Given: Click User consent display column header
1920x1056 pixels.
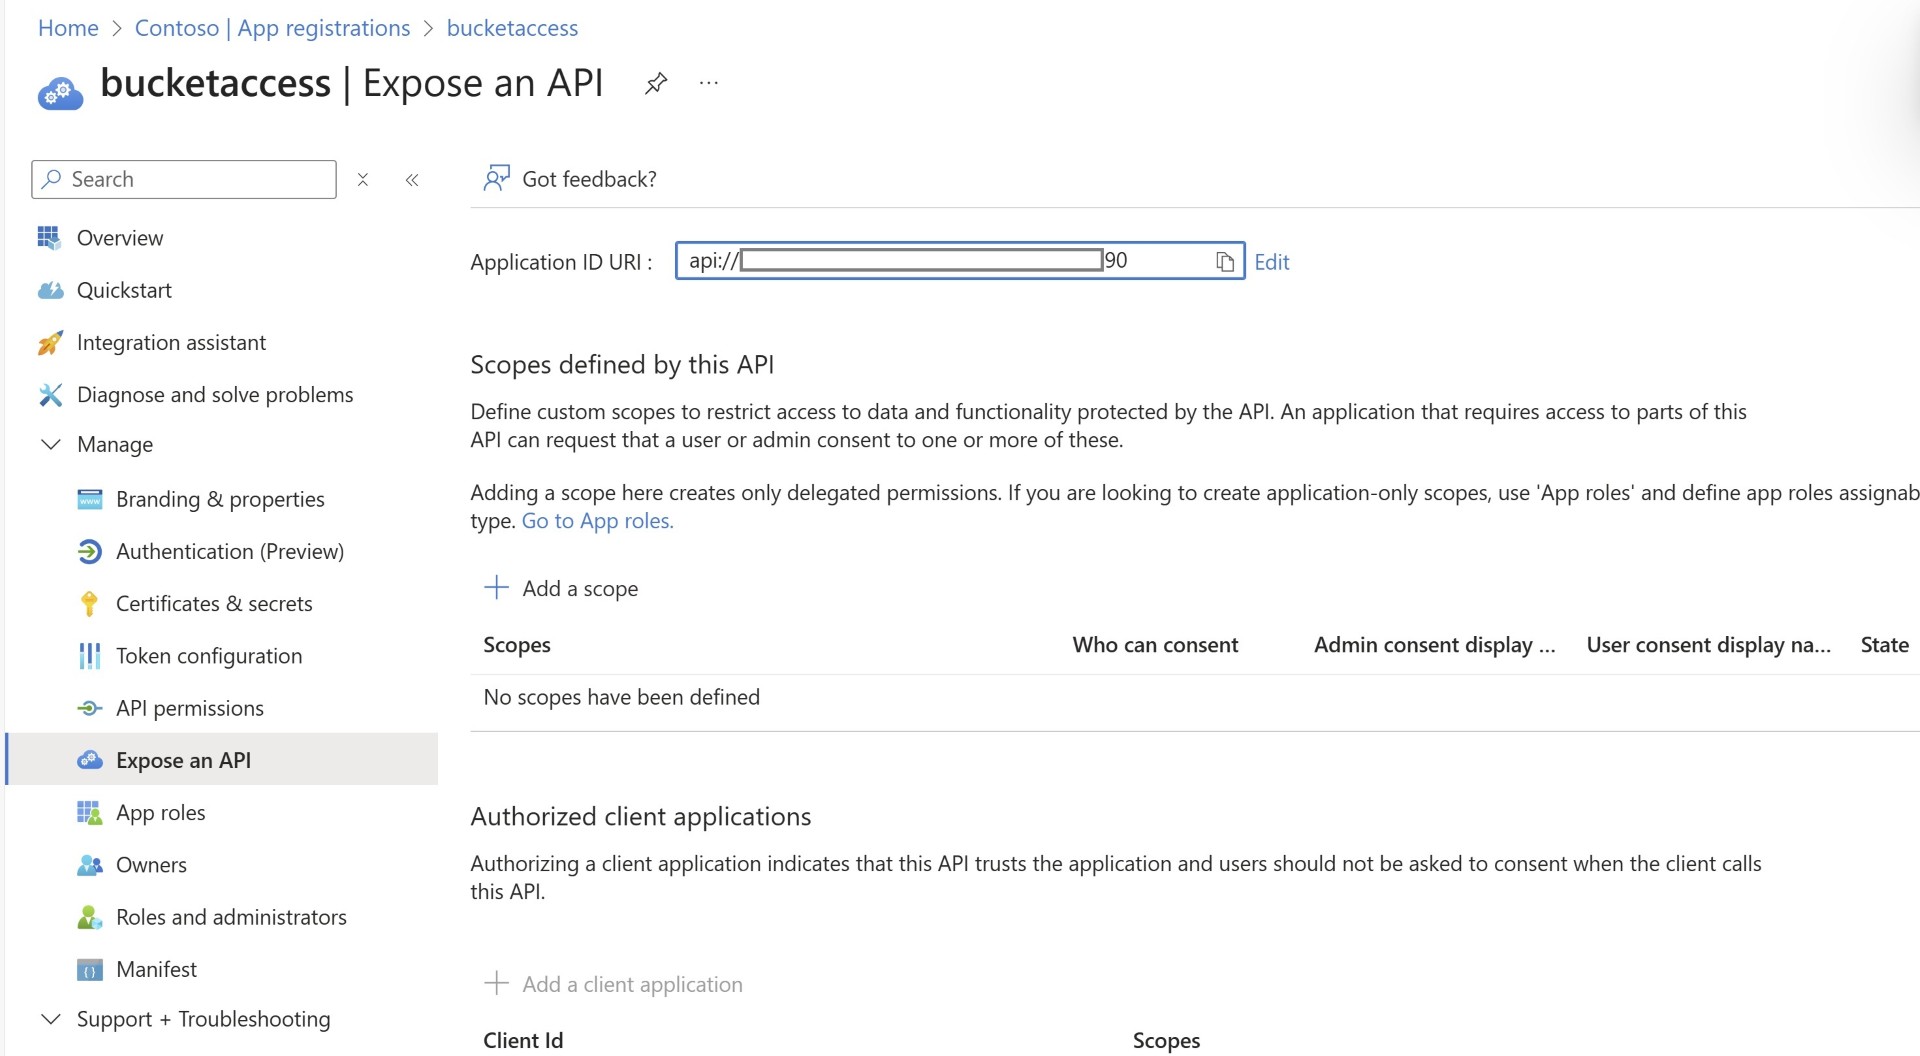Looking at the screenshot, I should 1709,645.
